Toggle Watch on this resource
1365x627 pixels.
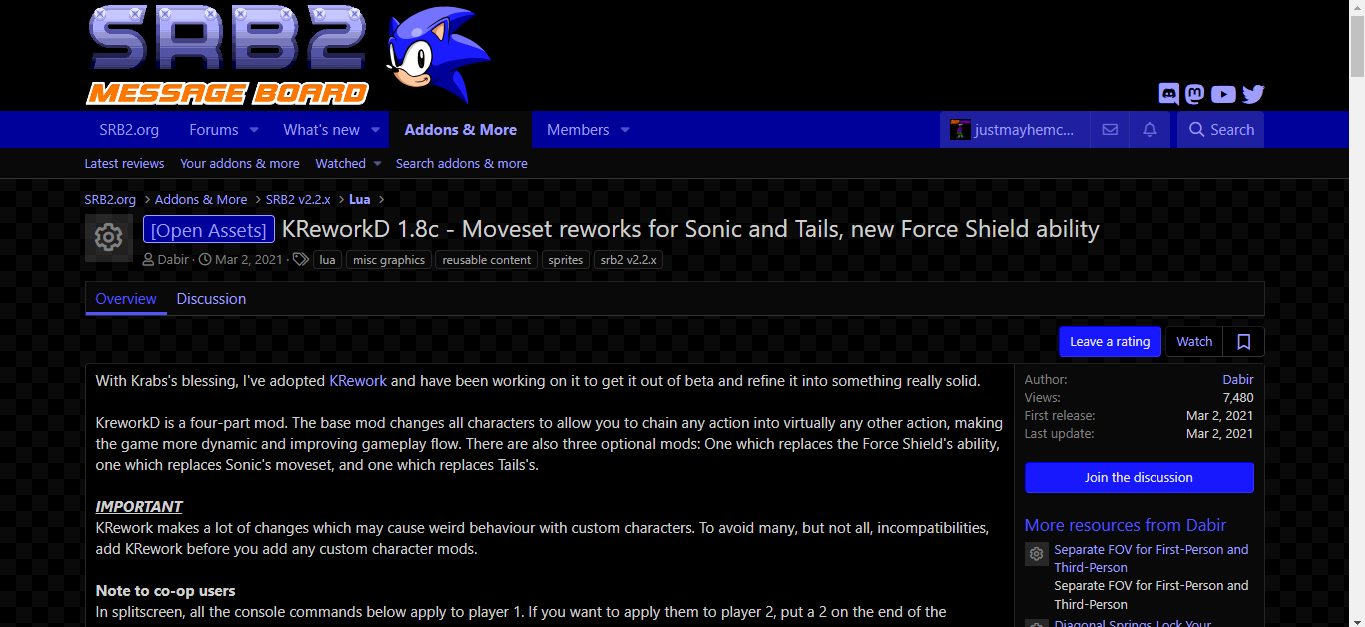[1194, 342]
